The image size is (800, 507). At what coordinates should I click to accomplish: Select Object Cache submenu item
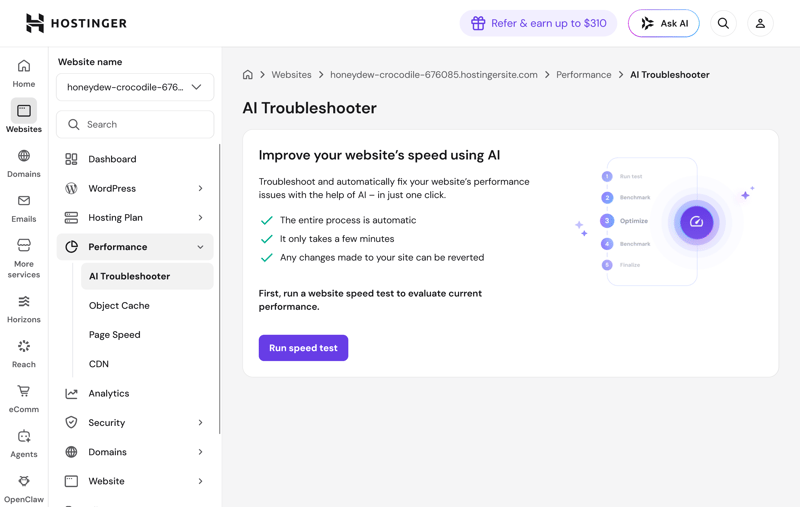119,306
